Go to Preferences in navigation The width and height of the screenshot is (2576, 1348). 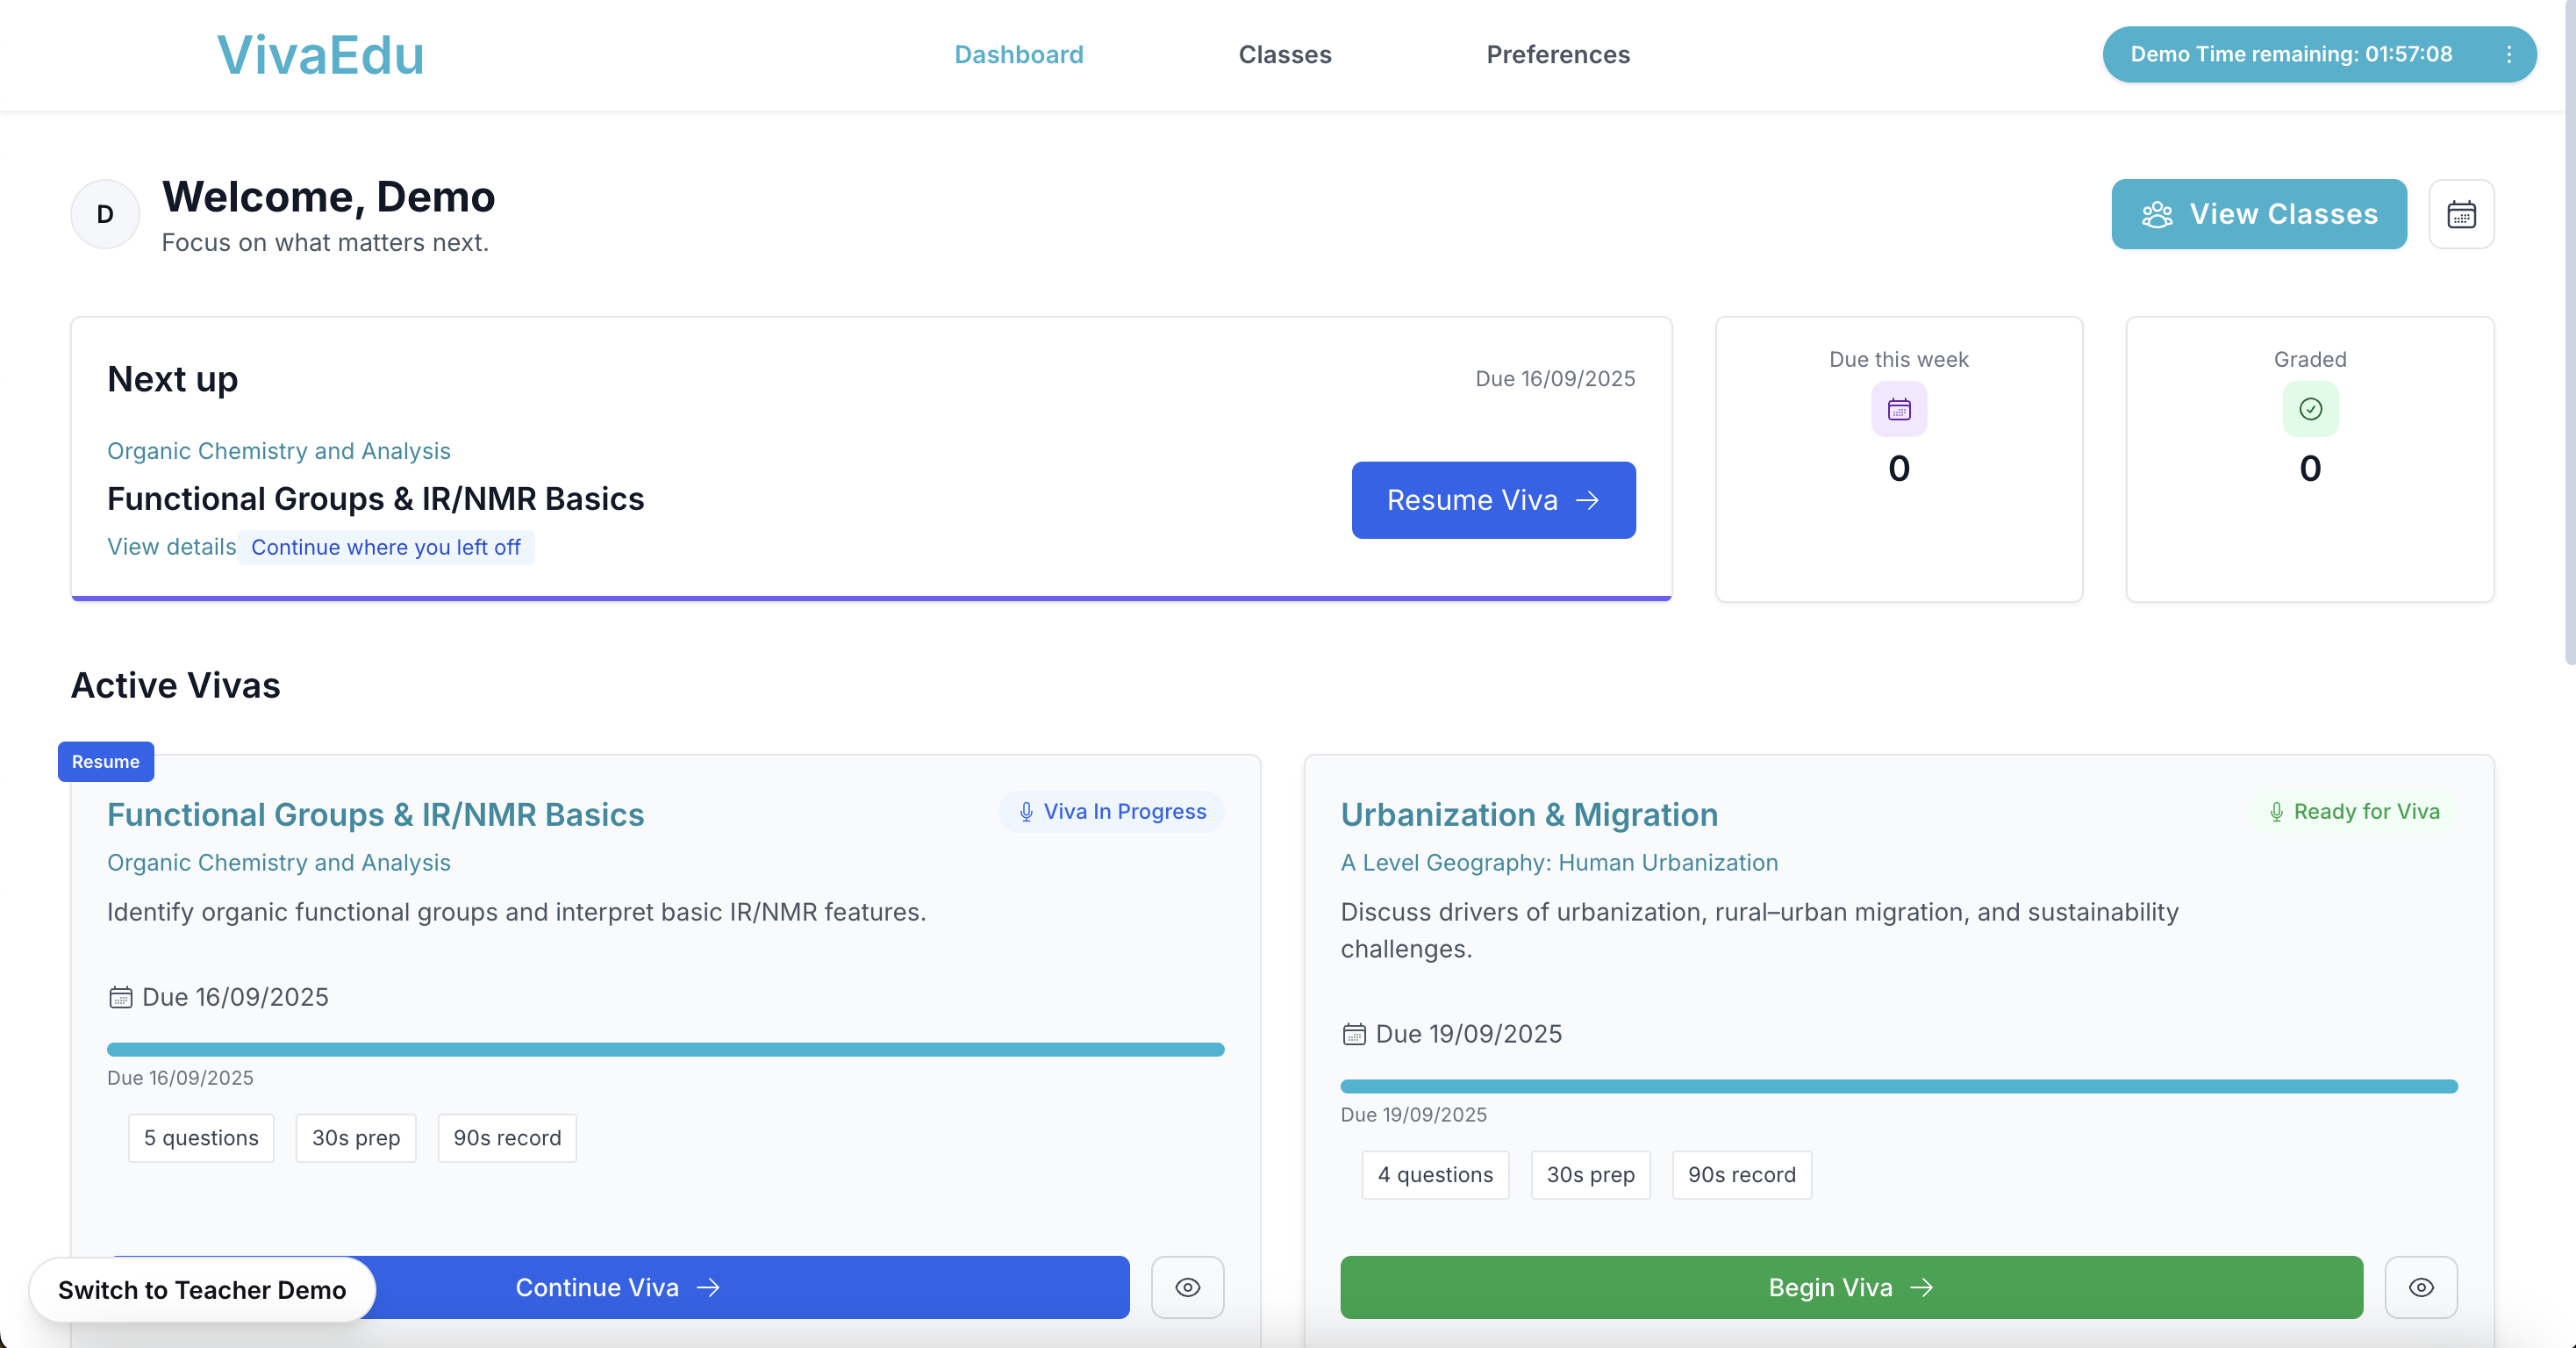(x=1557, y=54)
